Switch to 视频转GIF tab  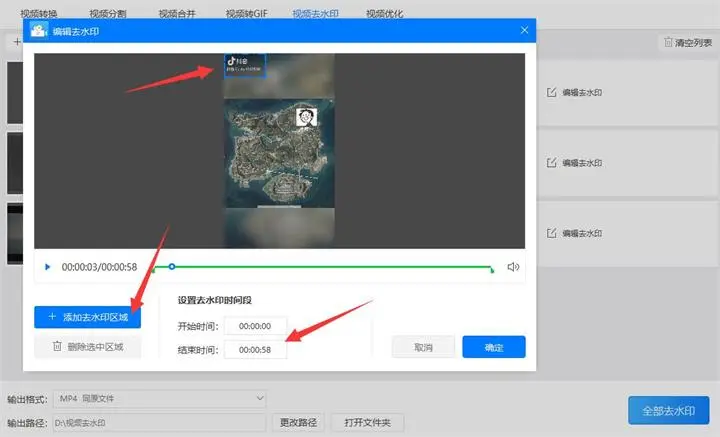point(247,14)
